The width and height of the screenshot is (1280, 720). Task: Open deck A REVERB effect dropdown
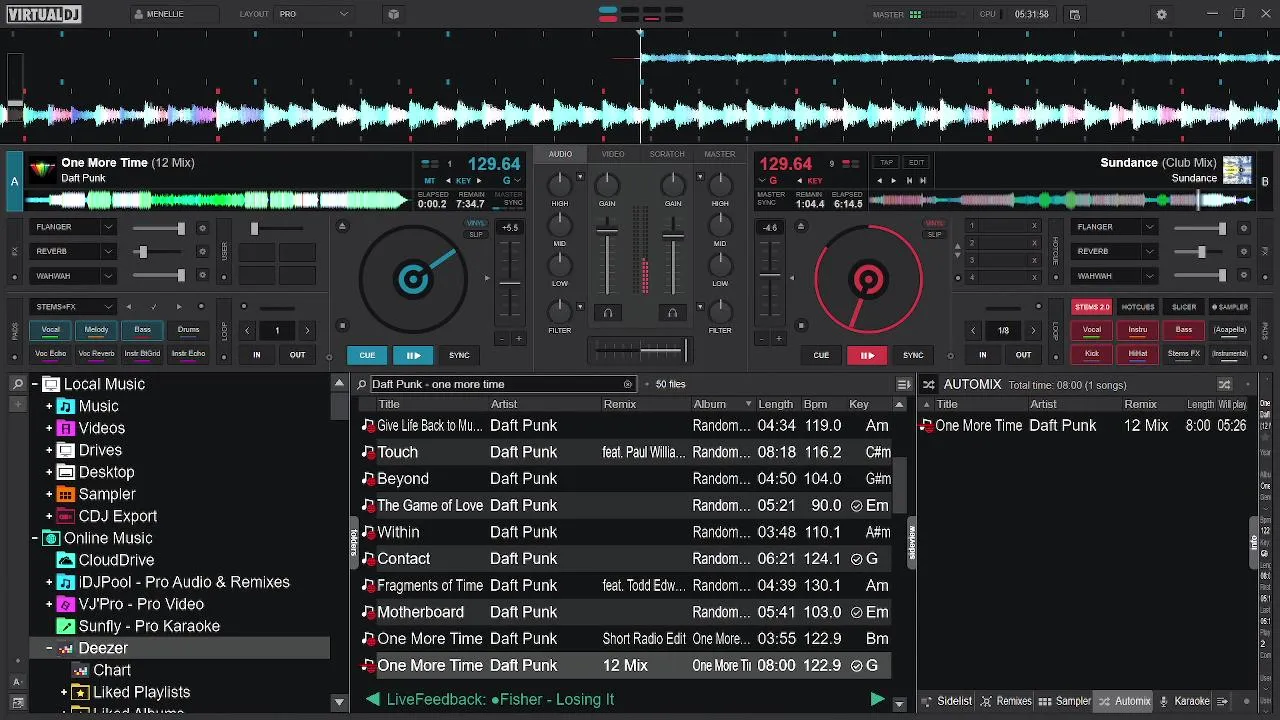74,251
